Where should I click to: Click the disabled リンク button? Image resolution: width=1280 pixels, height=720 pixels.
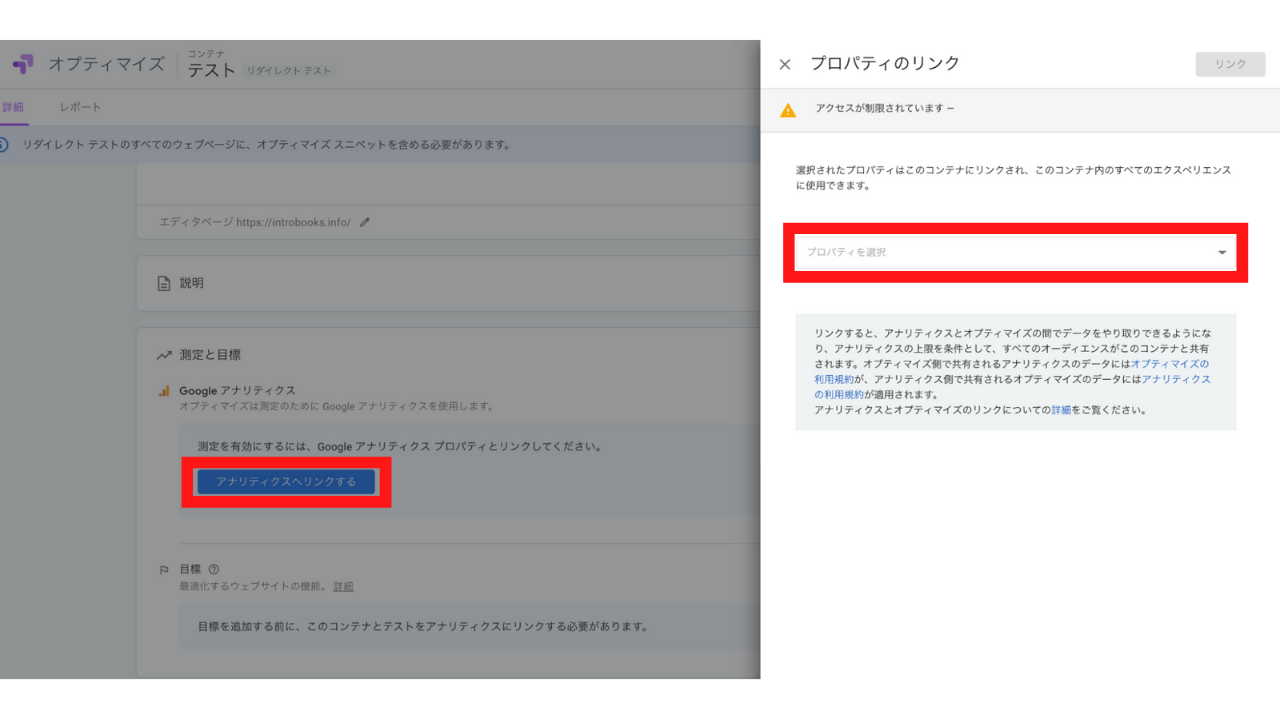coord(1230,64)
